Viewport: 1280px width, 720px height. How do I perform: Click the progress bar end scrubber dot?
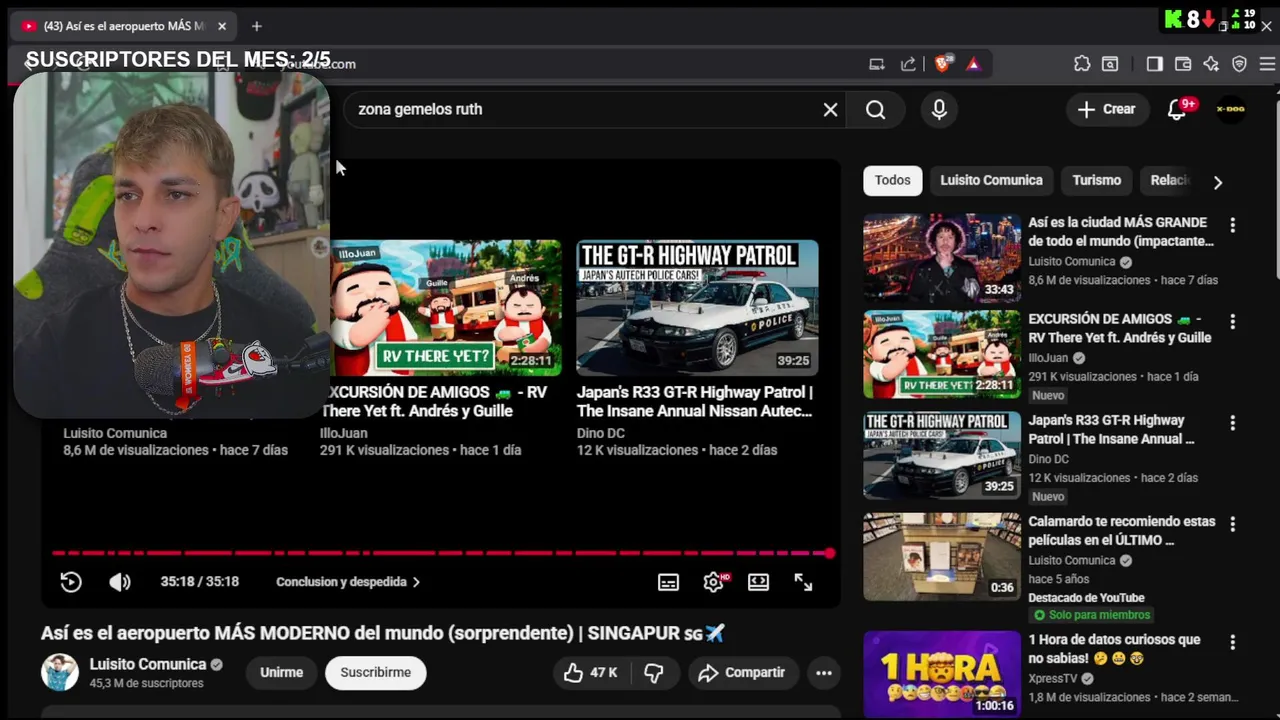click(829, 553)
